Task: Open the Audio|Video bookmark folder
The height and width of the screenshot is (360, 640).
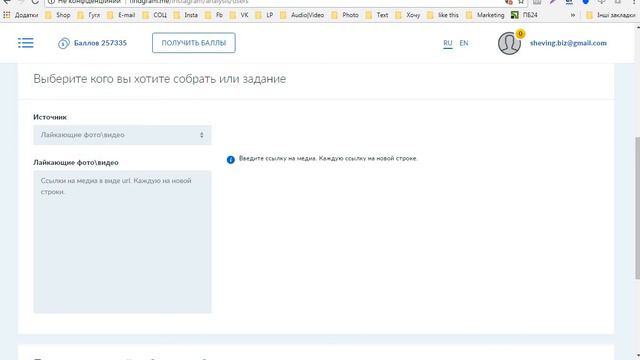Action: click(302, 15)
